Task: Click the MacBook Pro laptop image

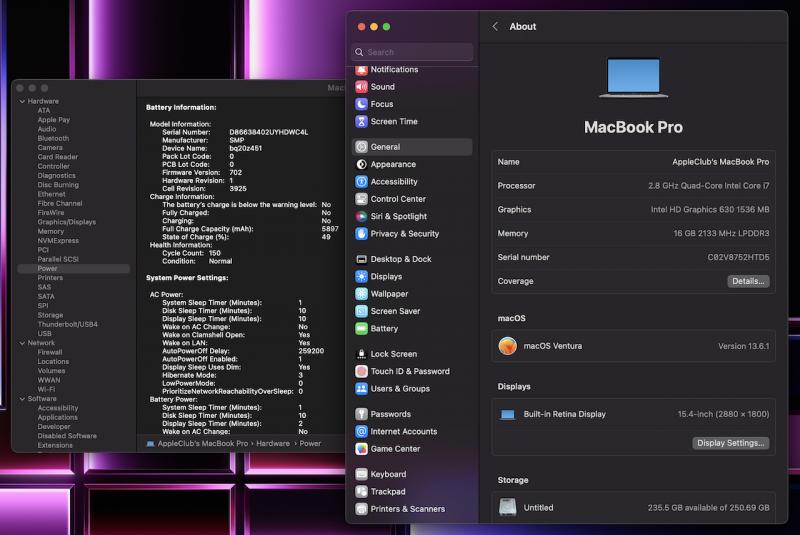Action: [x=633, y=78]
